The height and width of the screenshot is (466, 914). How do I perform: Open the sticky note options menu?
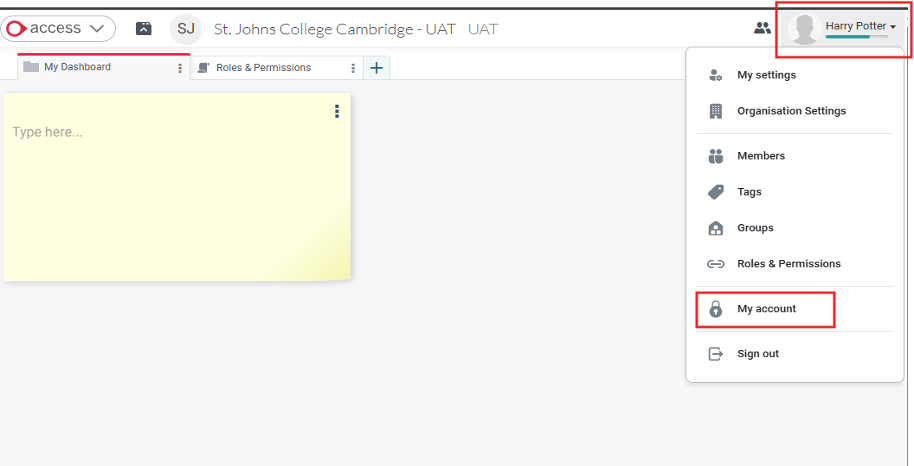pyautogui.click(x=337, y=111)
